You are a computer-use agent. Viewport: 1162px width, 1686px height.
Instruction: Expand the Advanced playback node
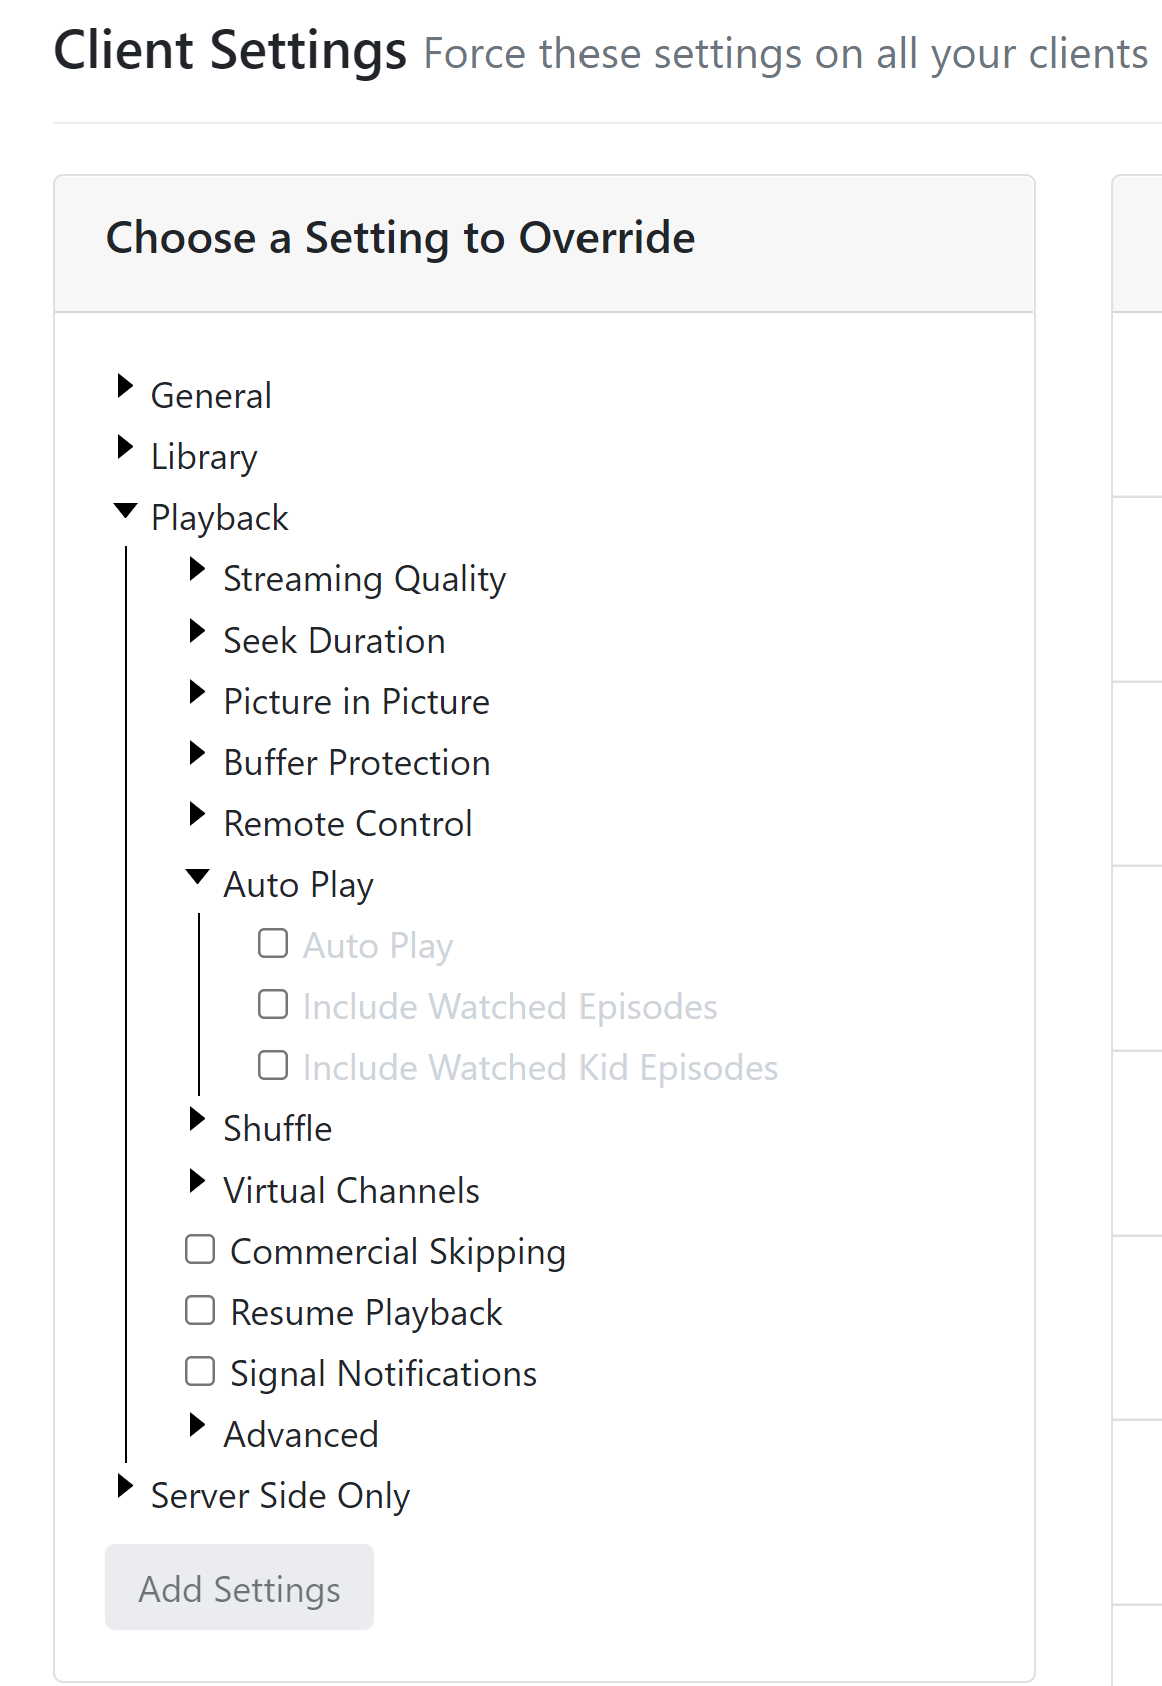(x=197, y=1425)
